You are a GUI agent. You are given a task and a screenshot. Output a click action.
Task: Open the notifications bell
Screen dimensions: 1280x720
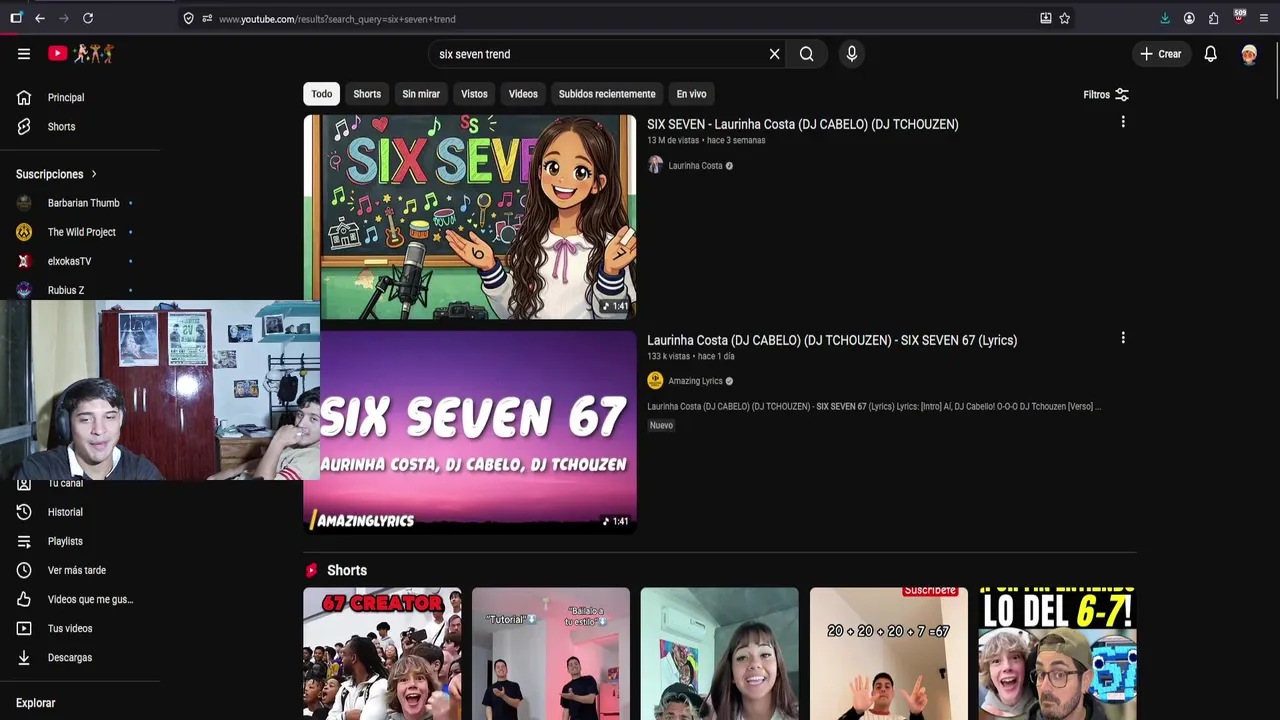pyautogui.click(x=1210, y=54)
